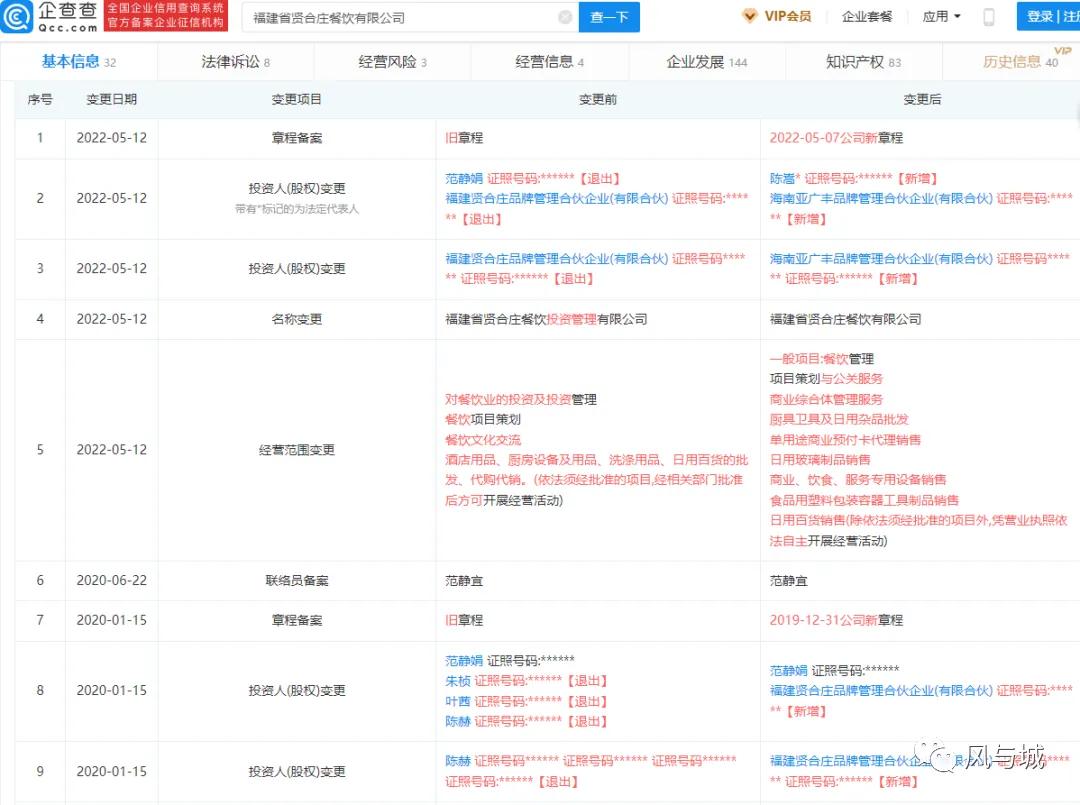
Task: Open 福建贤合庄品牌管理合伙企业 link in row 2
Action: point(557,198)
